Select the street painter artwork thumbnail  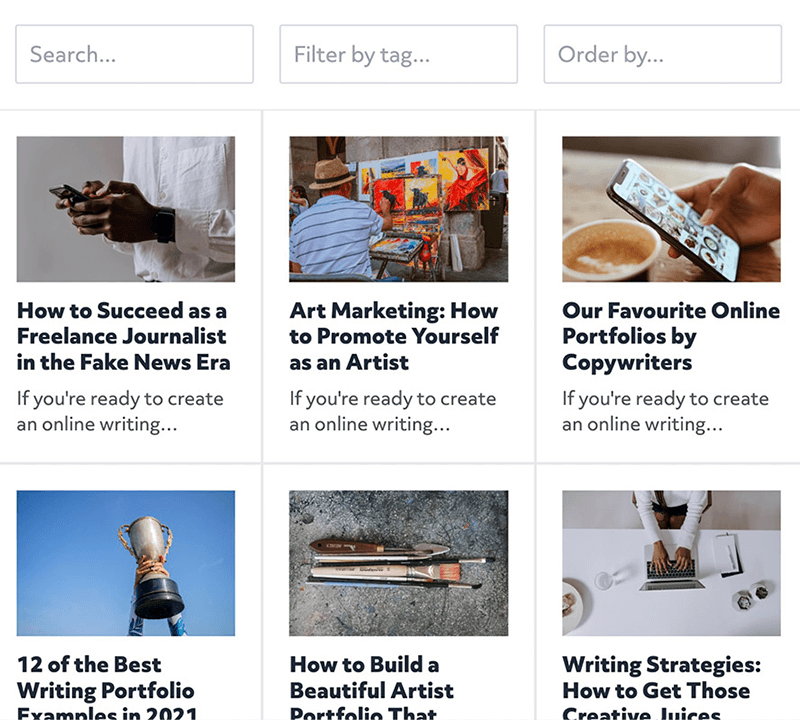[398, 209]
